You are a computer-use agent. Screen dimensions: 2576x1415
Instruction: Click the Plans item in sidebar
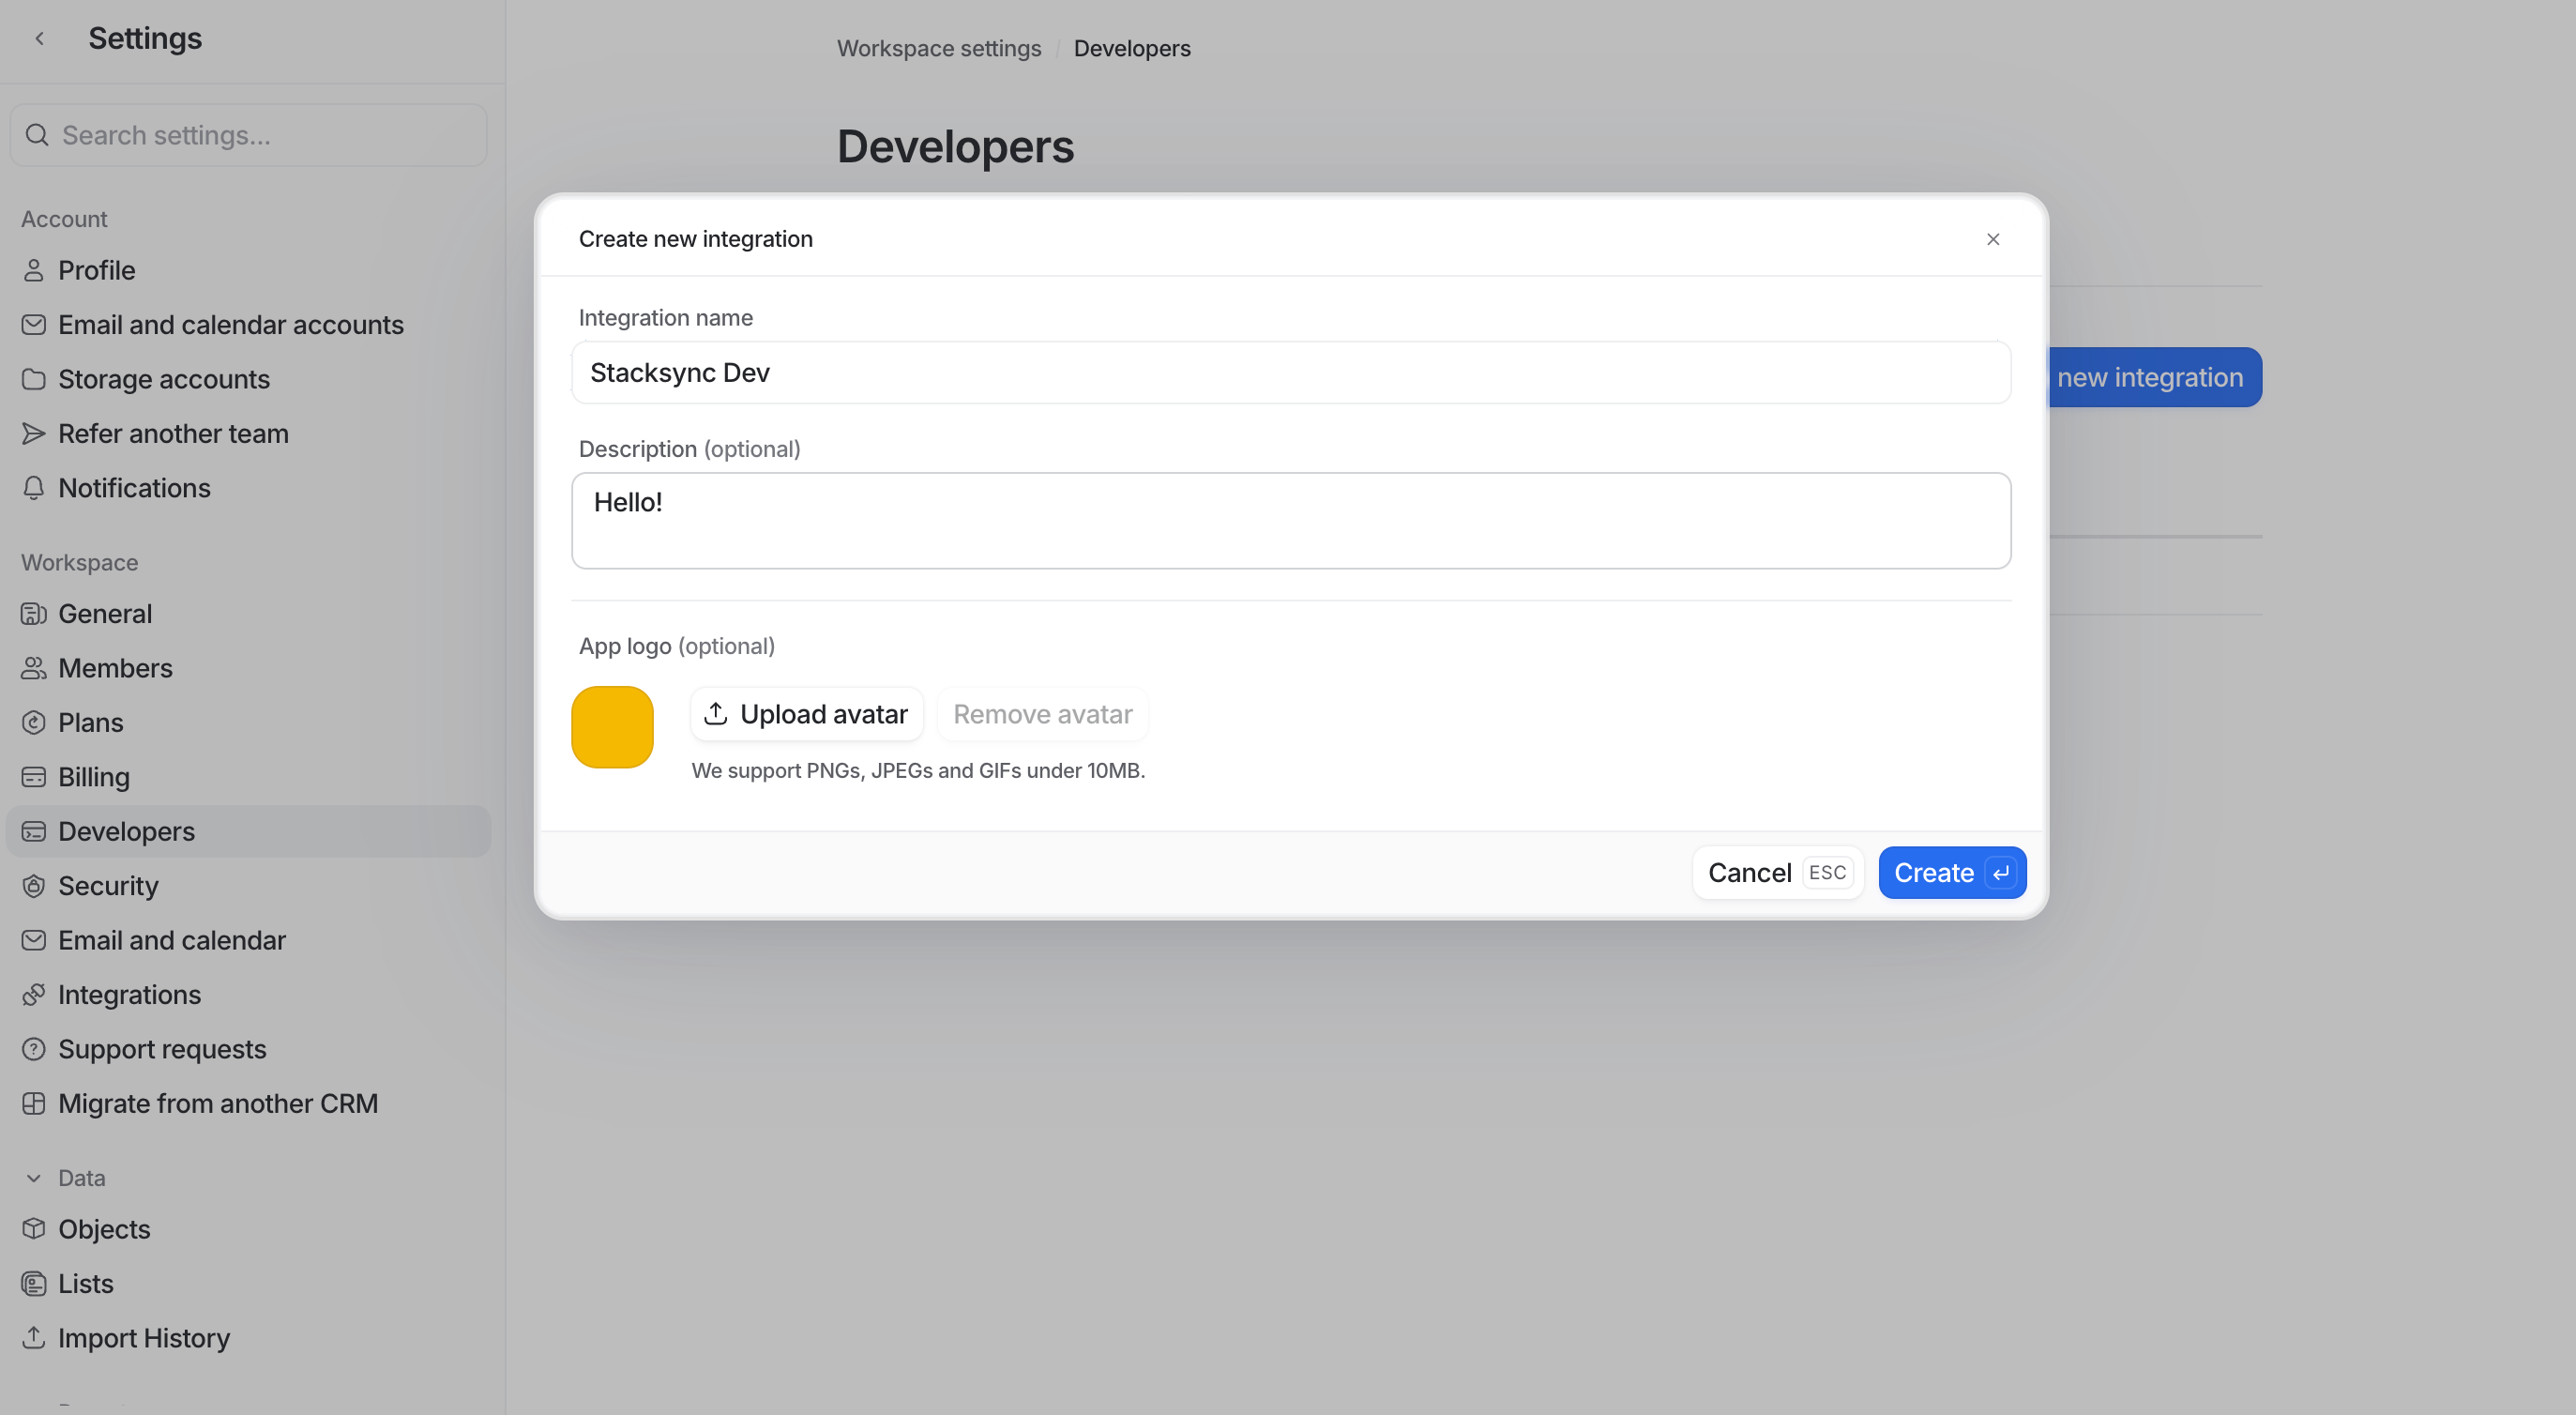[89, 722]
